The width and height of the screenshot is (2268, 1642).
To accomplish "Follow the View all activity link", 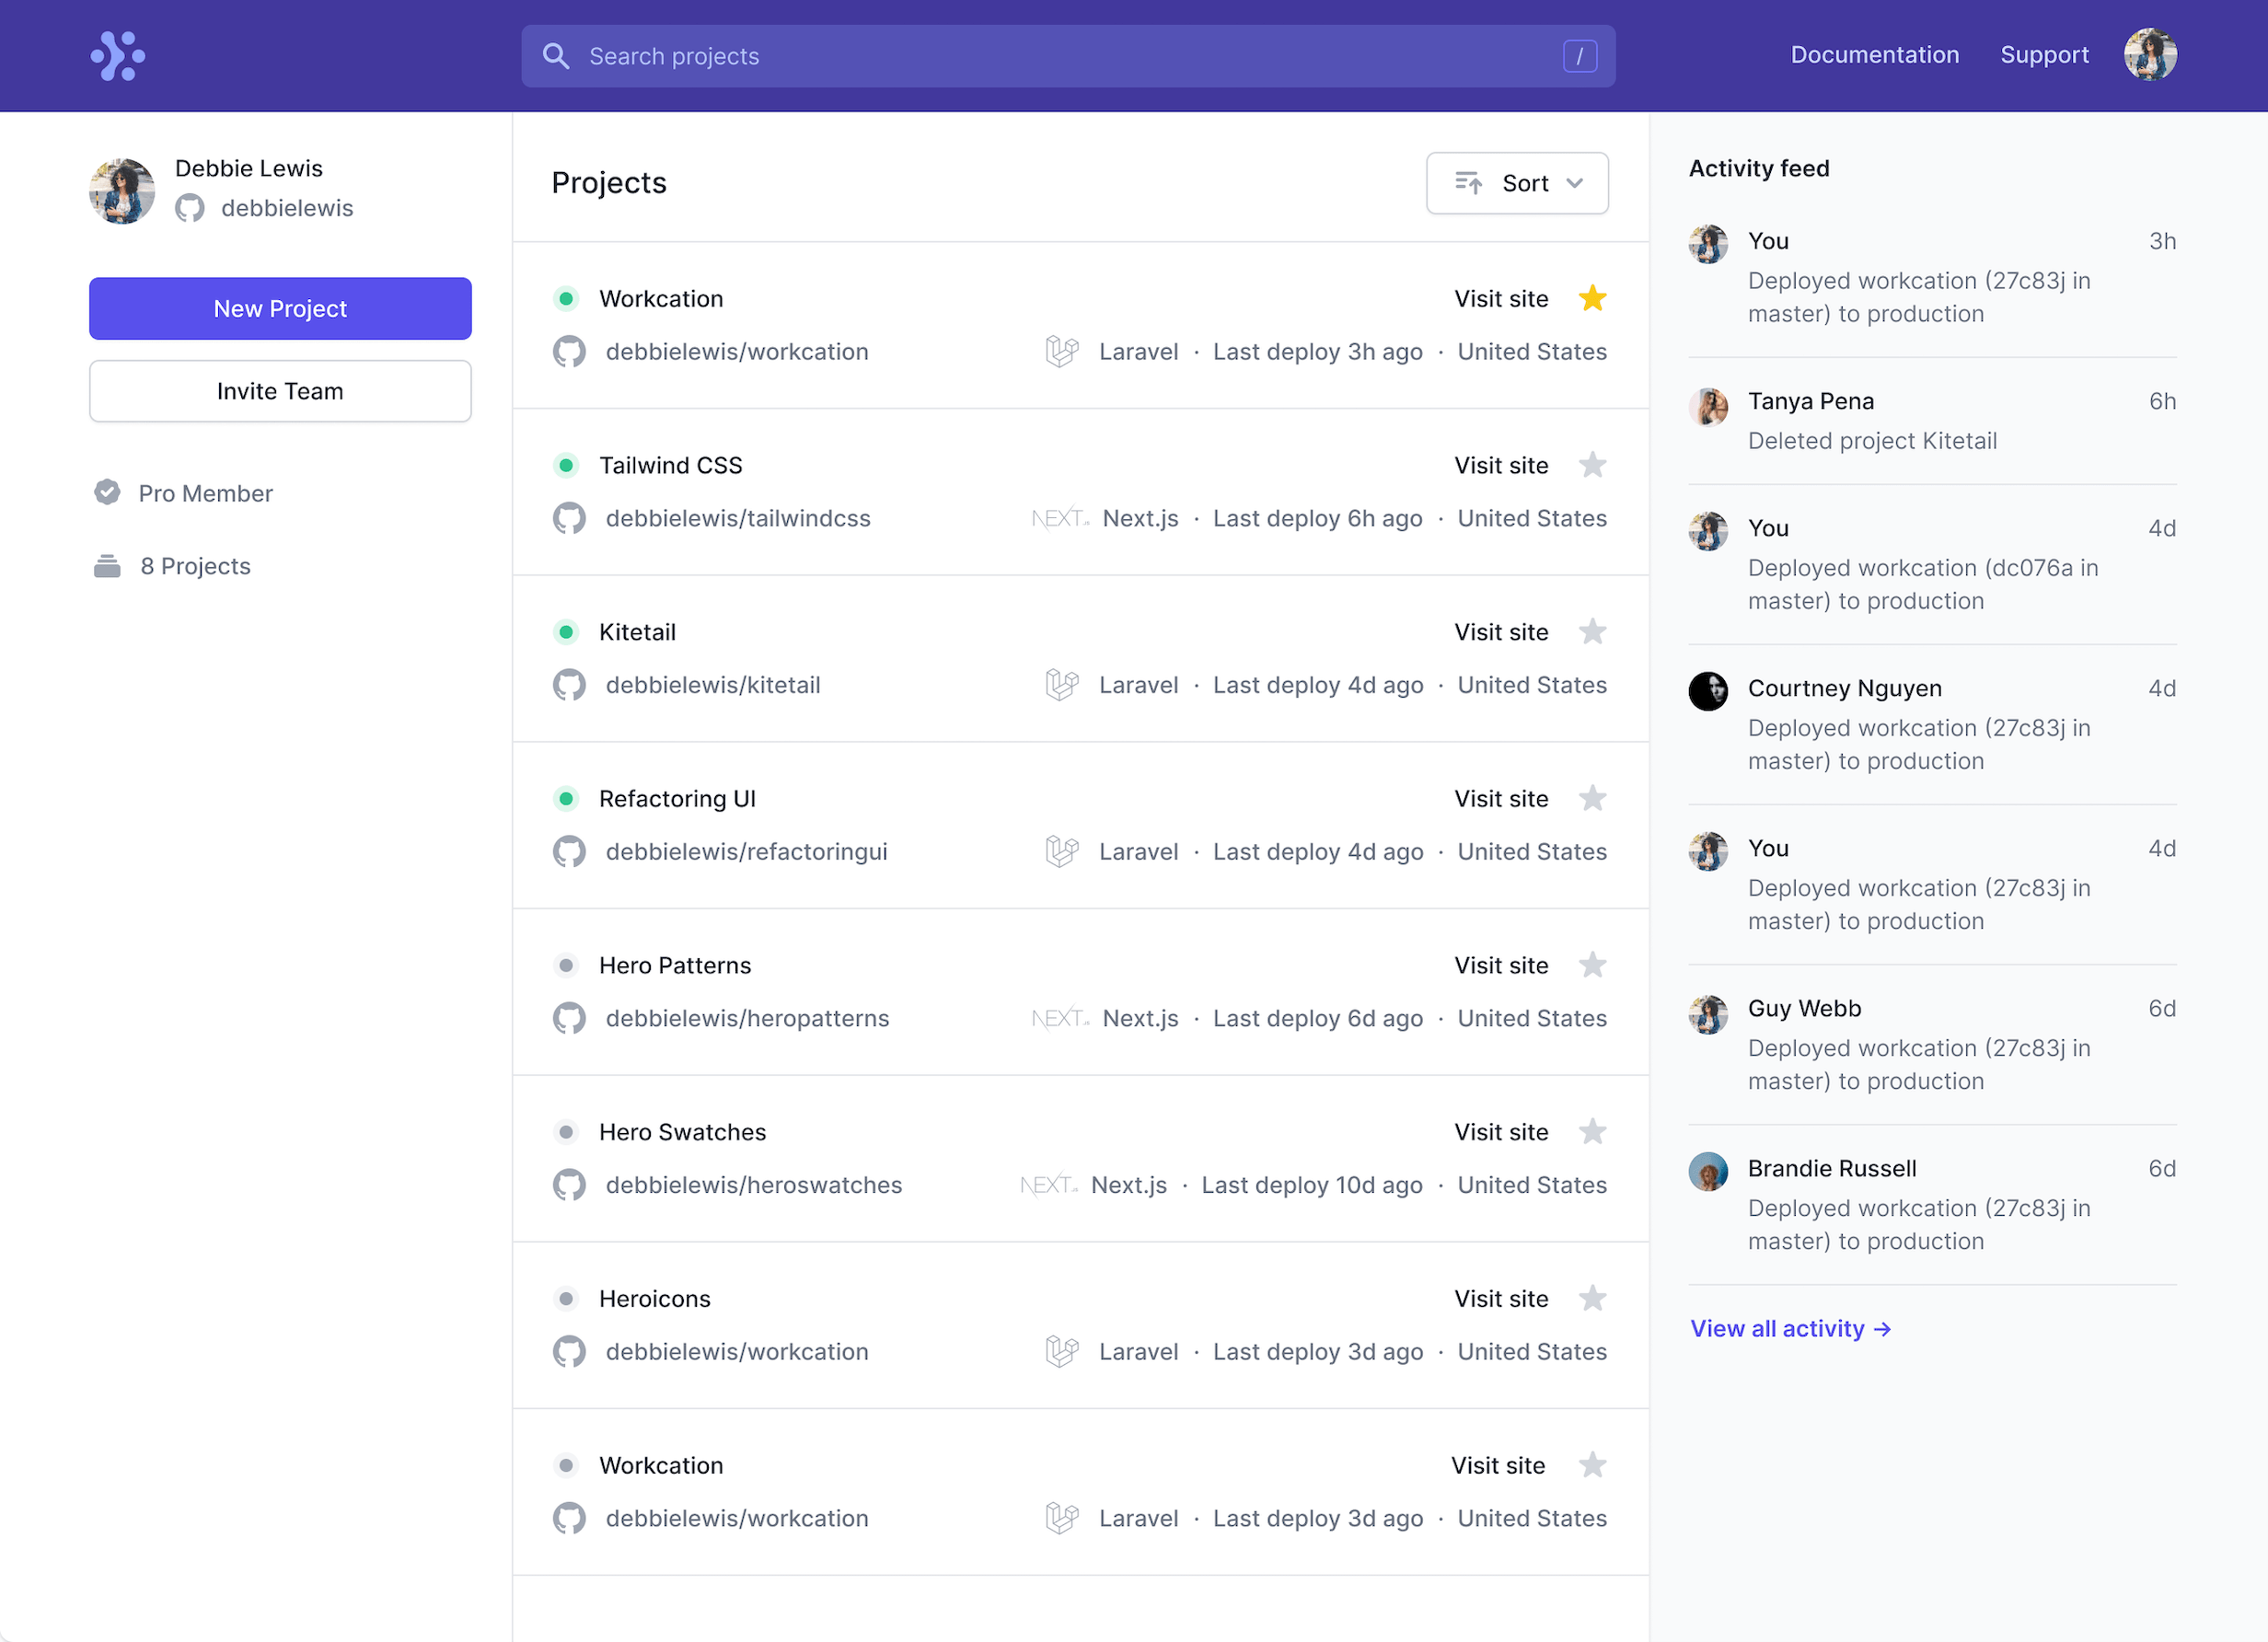I will click(1790, 1328).
